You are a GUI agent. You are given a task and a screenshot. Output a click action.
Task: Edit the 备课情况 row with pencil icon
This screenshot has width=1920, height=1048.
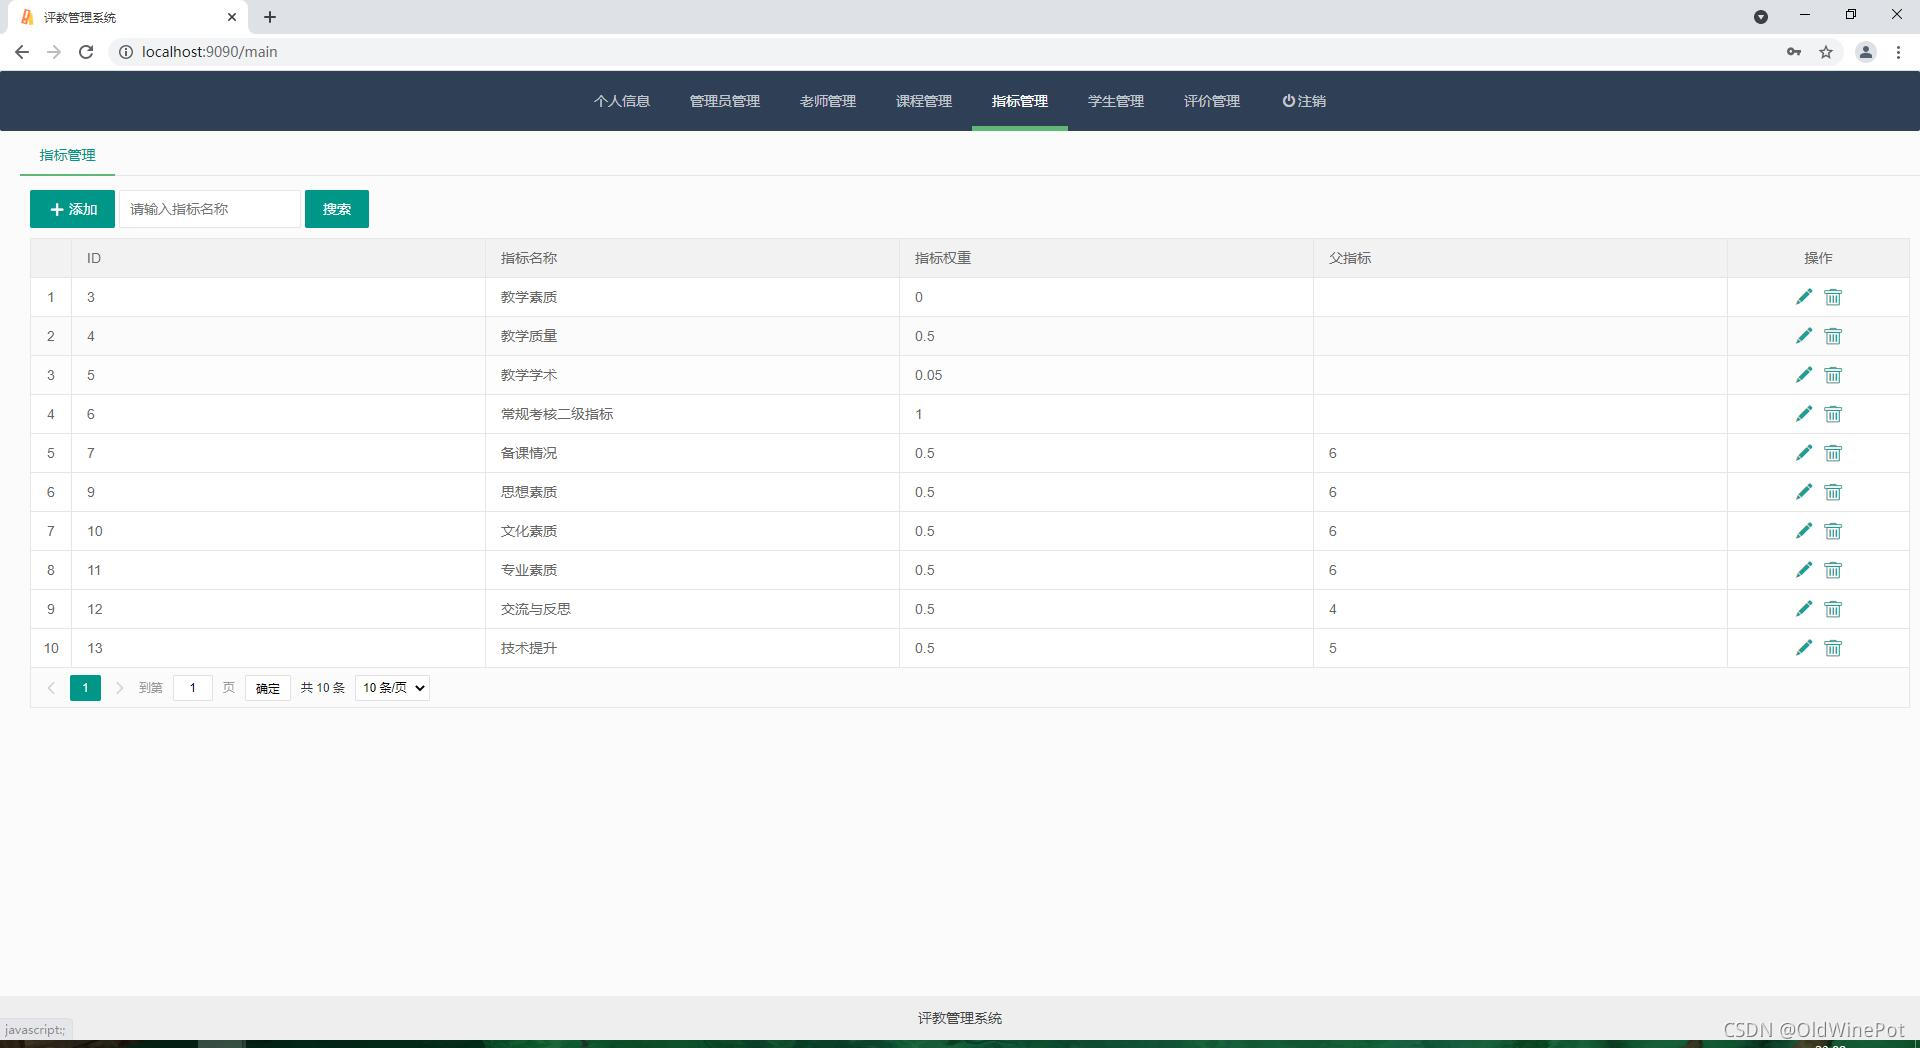click(1804, 453)
